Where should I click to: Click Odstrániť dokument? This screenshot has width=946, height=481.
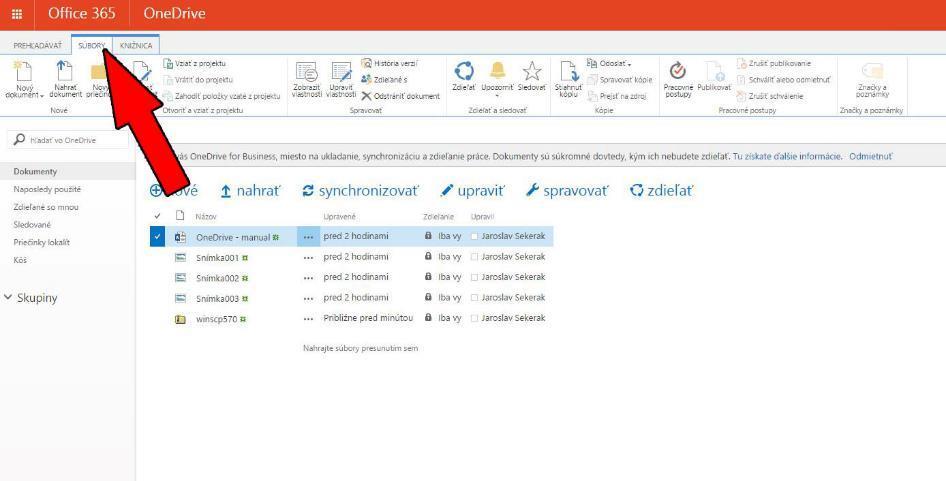click(x=401, y=96)
